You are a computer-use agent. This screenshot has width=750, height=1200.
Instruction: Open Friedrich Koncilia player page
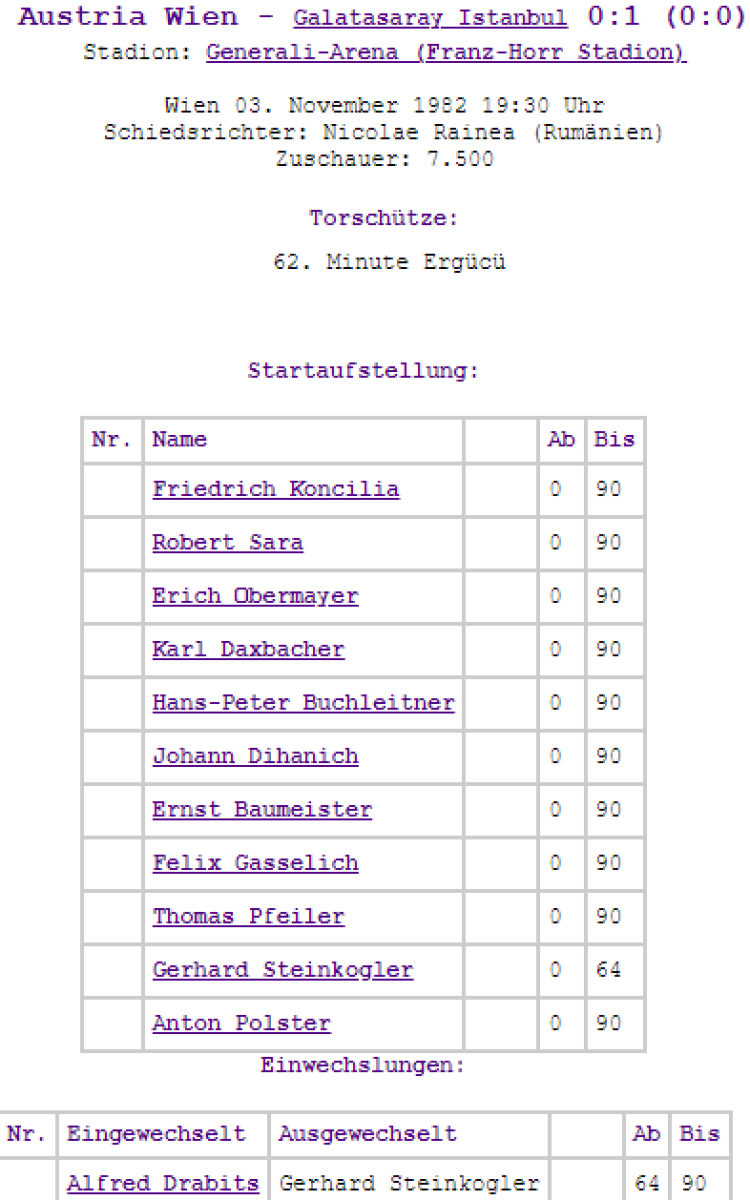click(x=276, y=489)
